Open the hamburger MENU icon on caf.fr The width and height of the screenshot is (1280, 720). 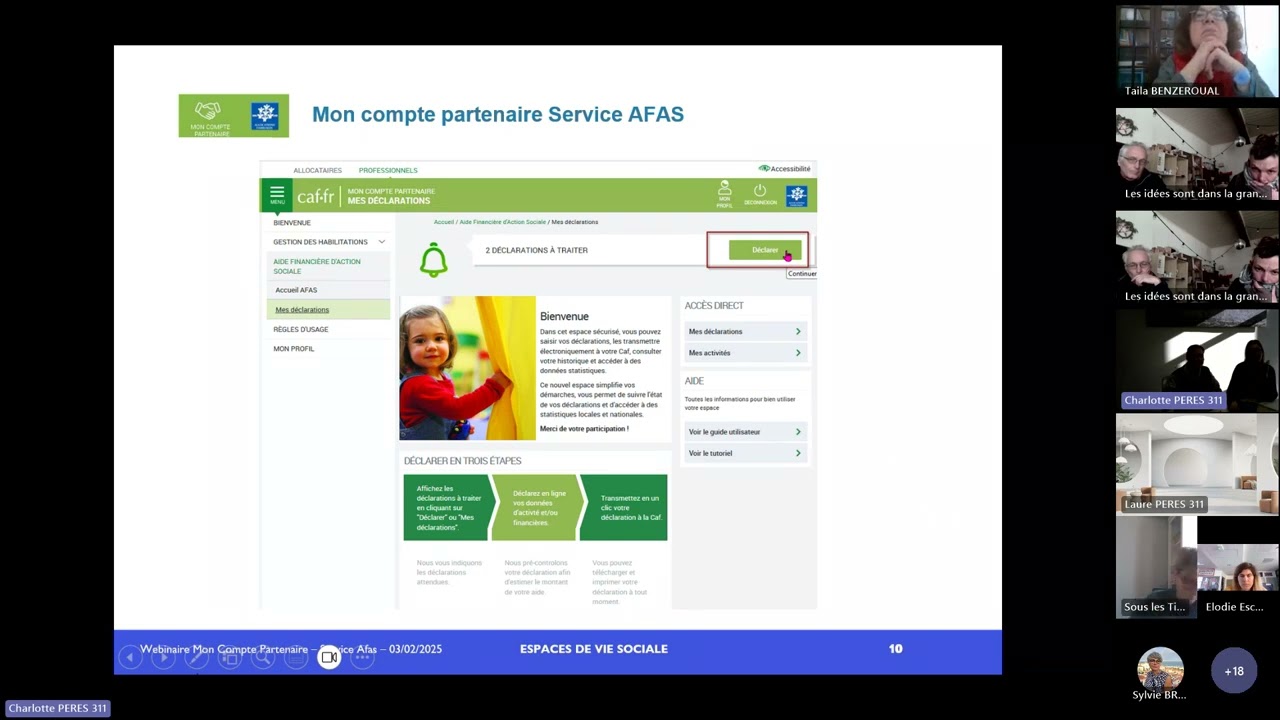(277, 195)
